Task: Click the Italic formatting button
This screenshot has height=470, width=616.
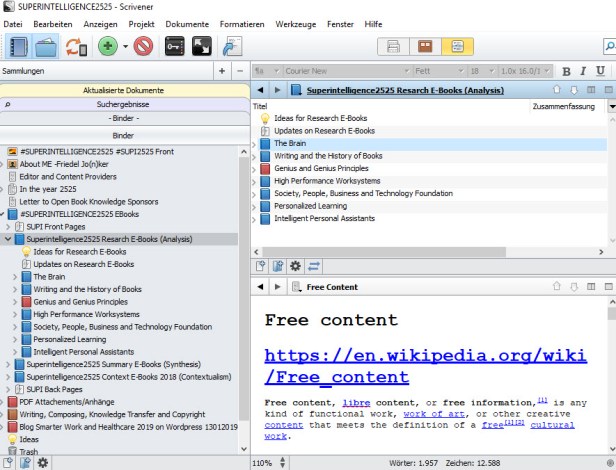Action: [583, 71]
